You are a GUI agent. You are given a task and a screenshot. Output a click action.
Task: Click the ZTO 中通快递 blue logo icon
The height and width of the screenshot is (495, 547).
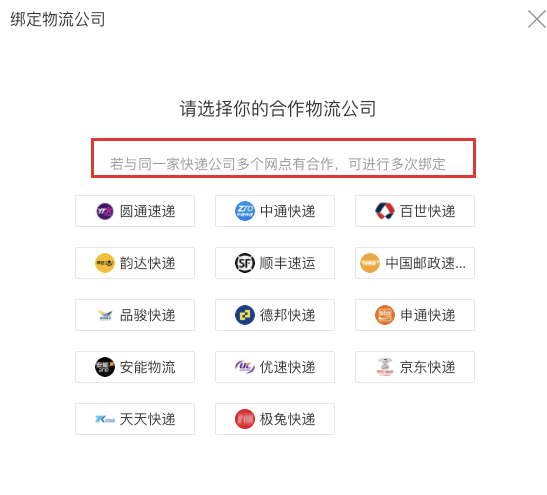pos(245,211)
